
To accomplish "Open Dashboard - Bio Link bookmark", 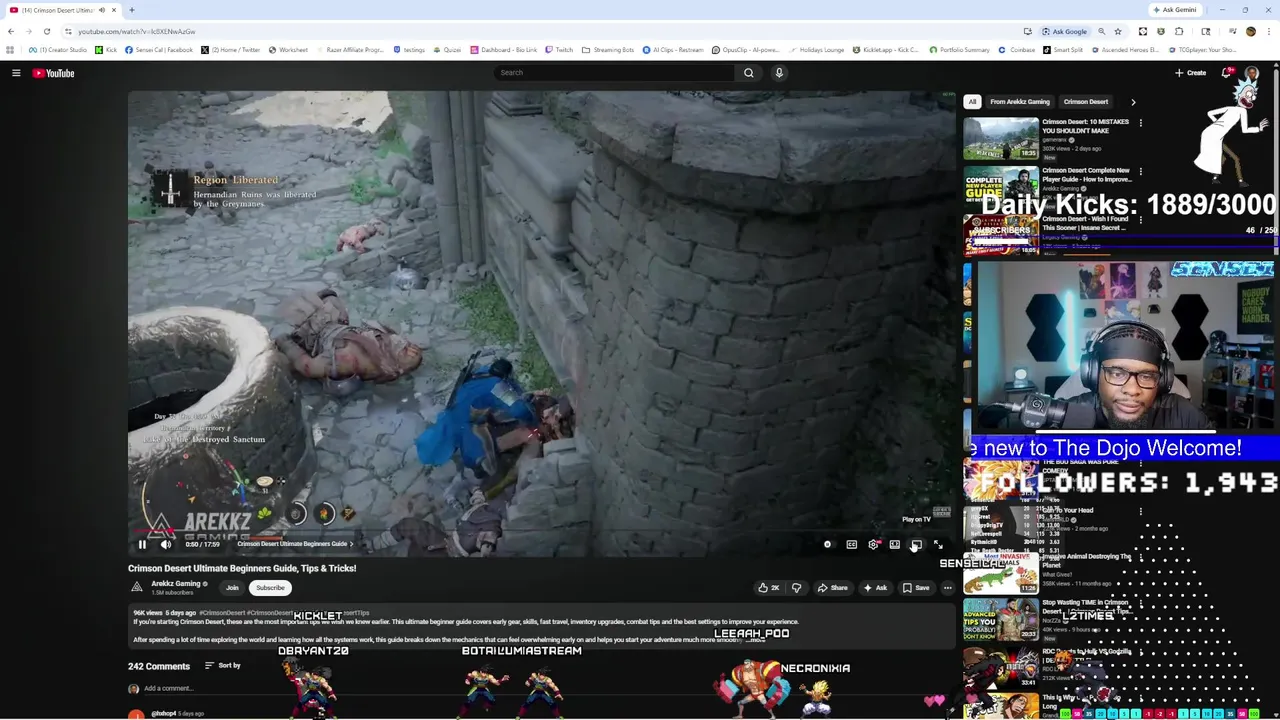I will [x=503, y=50].
